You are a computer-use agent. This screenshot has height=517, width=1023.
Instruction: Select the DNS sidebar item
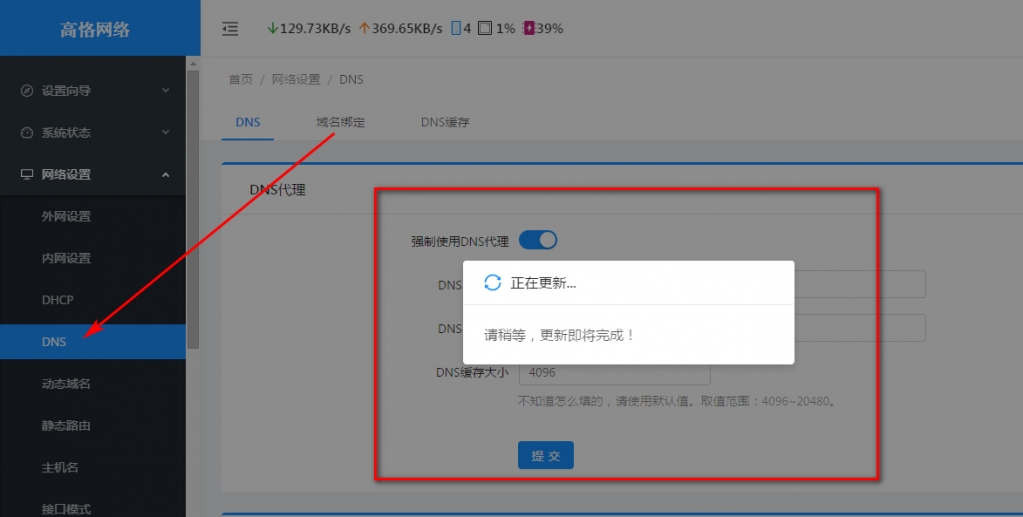(x=93, y=341)
